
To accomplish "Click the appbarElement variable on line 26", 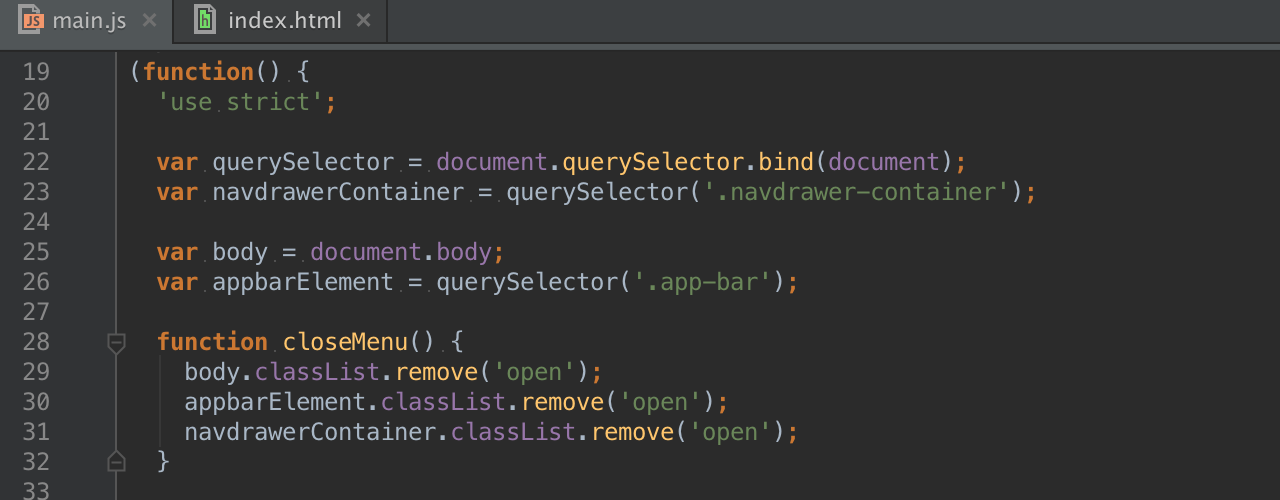I will click(x=303, y=282).
